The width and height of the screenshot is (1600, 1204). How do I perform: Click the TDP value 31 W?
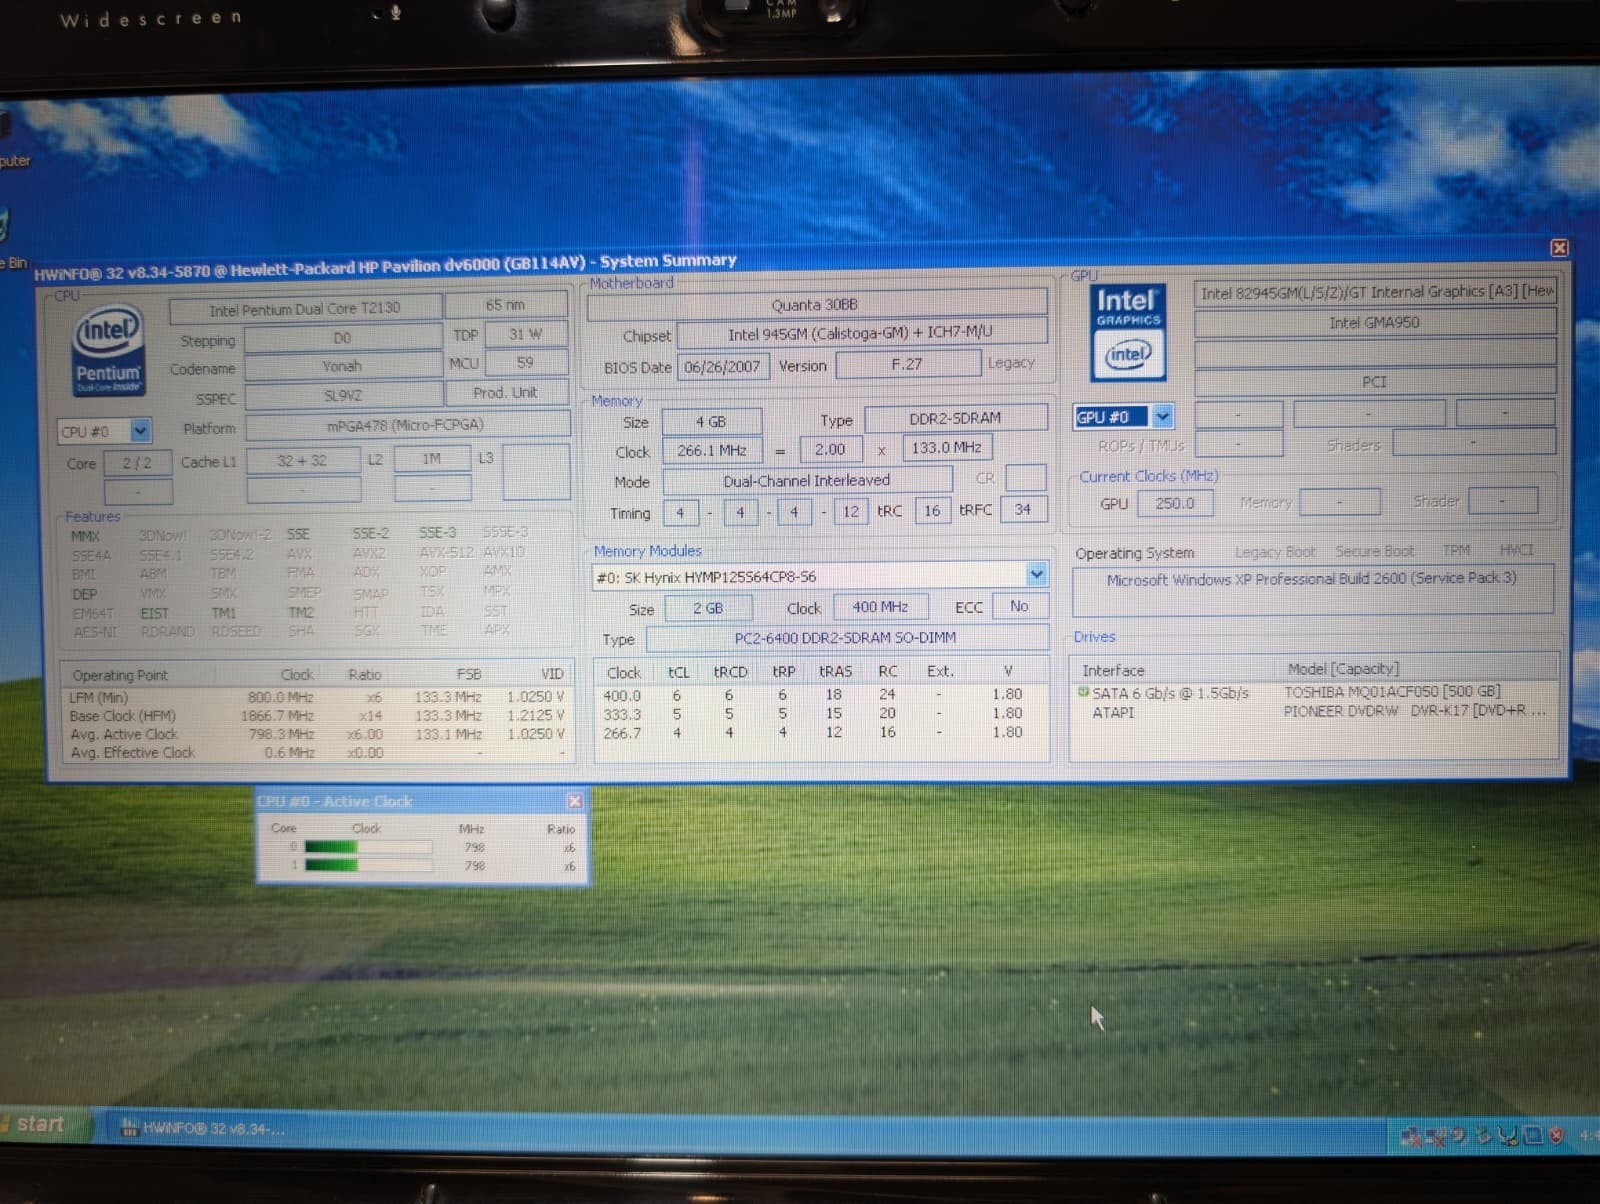tap(525, 334)
